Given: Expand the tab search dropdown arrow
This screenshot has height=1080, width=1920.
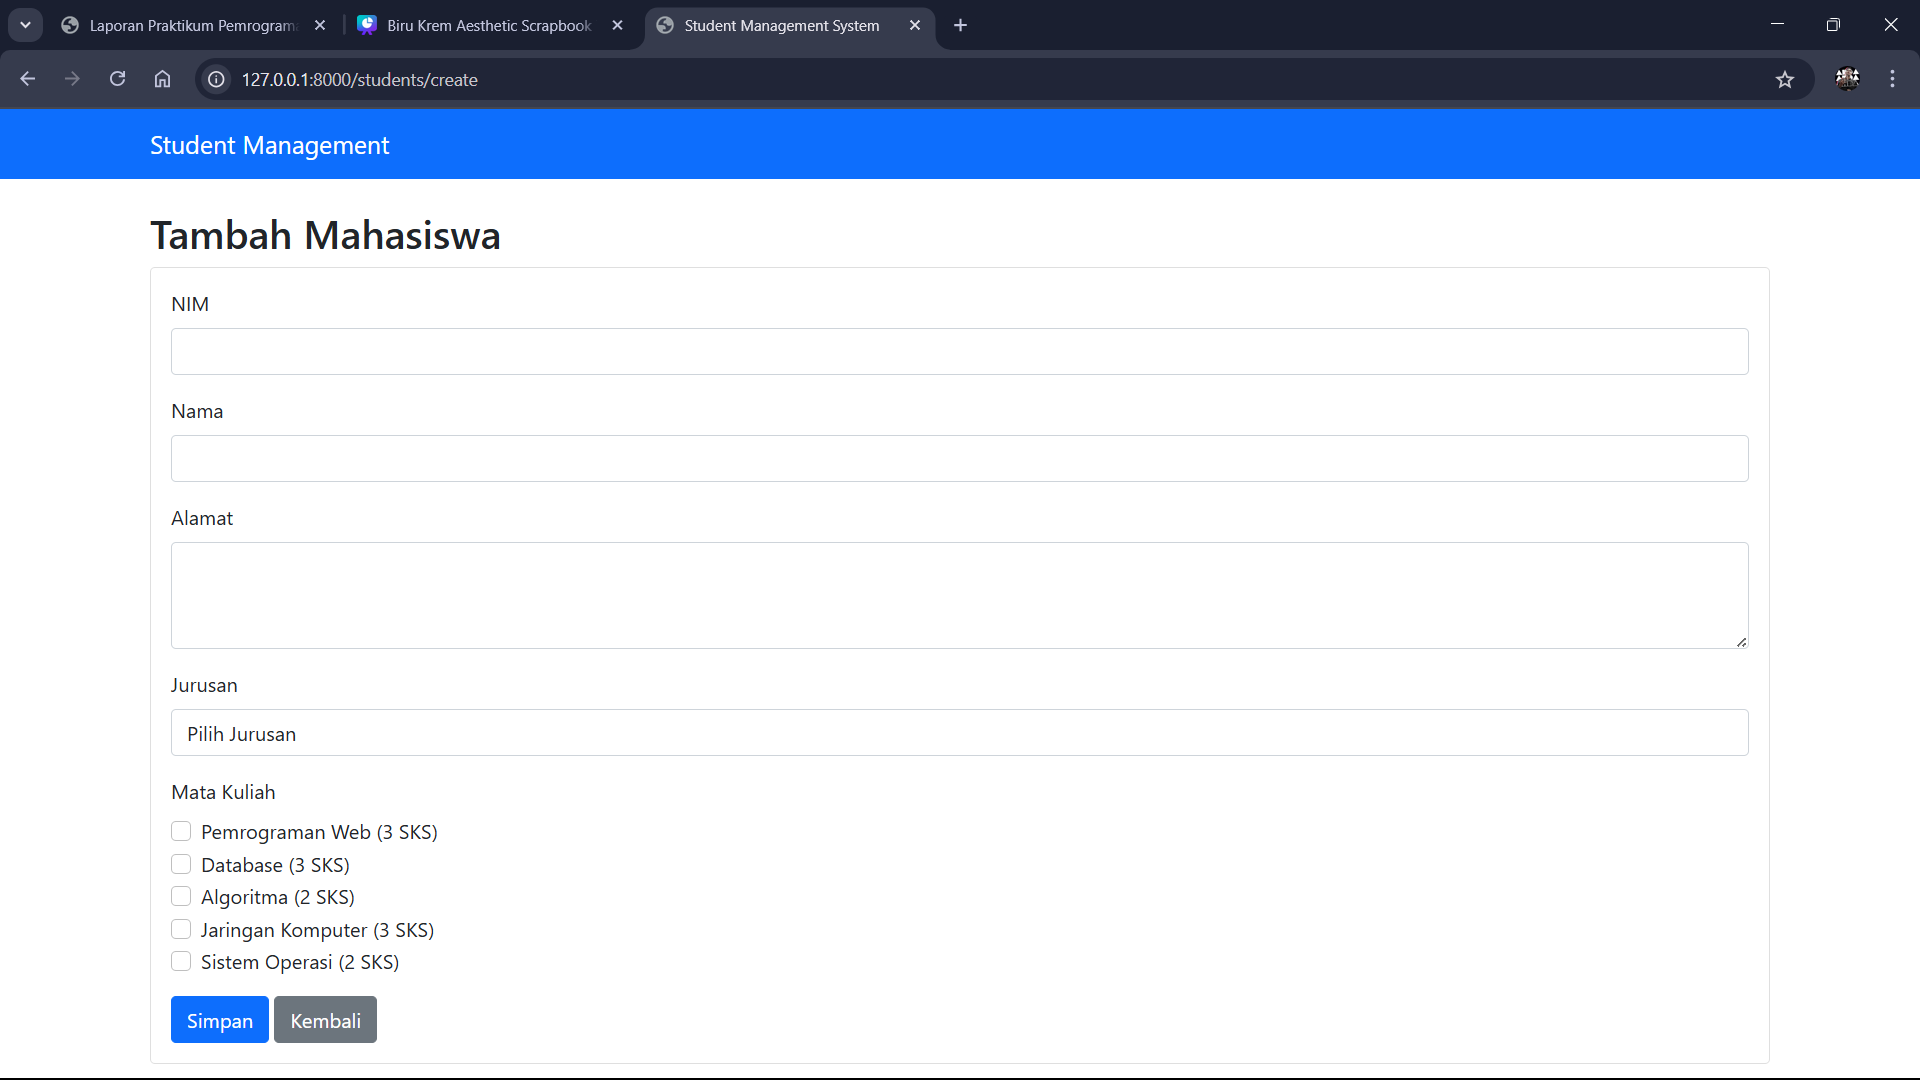Looking at the screenshot, I should click(x=25, y=25).
